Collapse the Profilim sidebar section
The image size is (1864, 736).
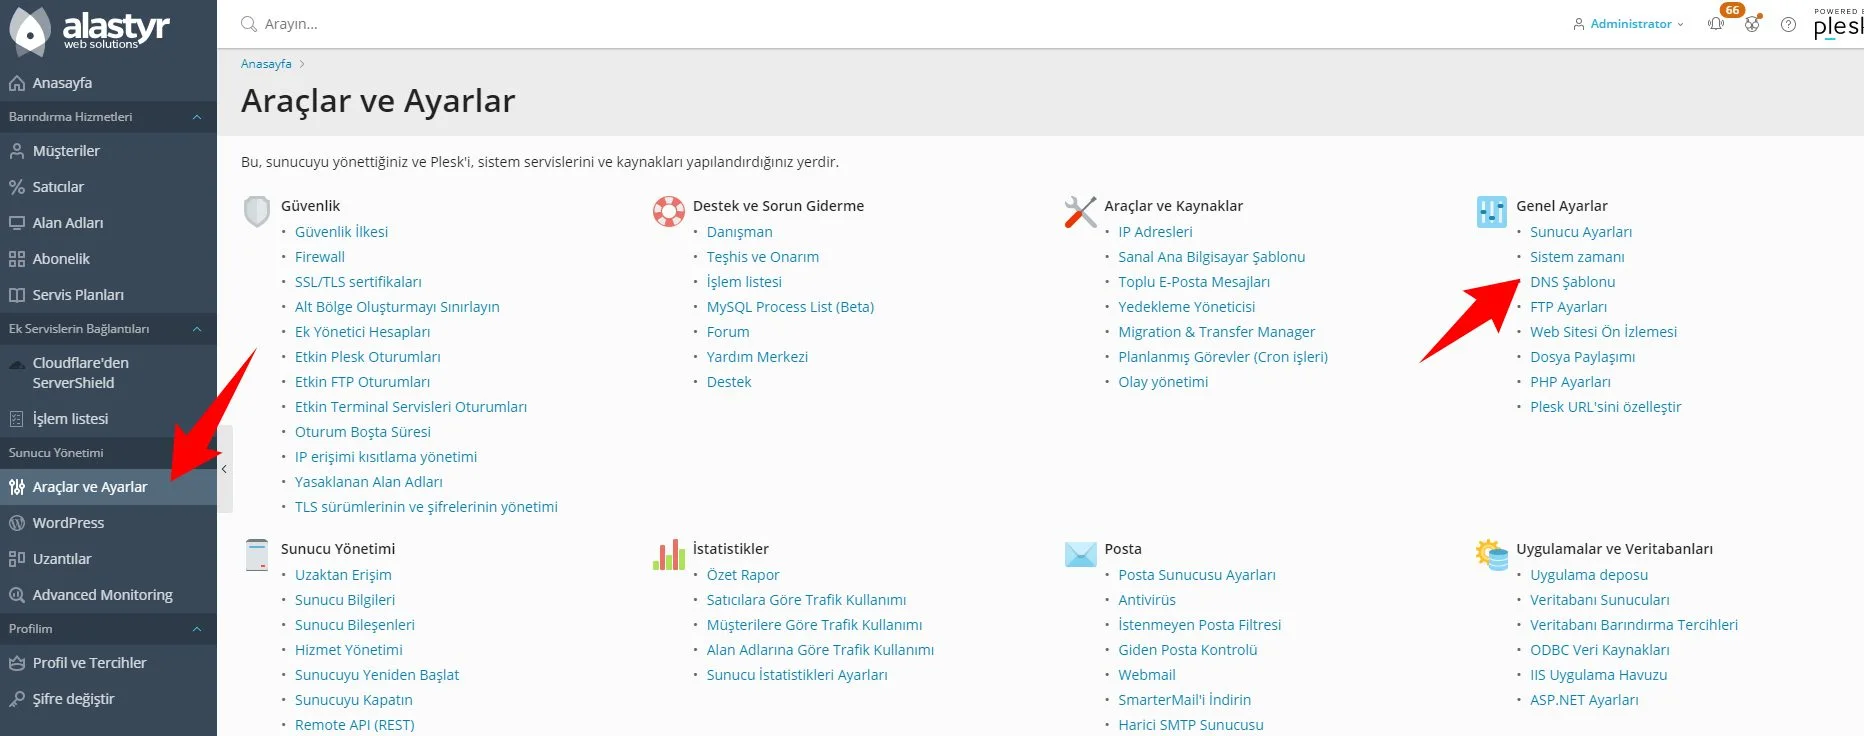coord(197,629)
